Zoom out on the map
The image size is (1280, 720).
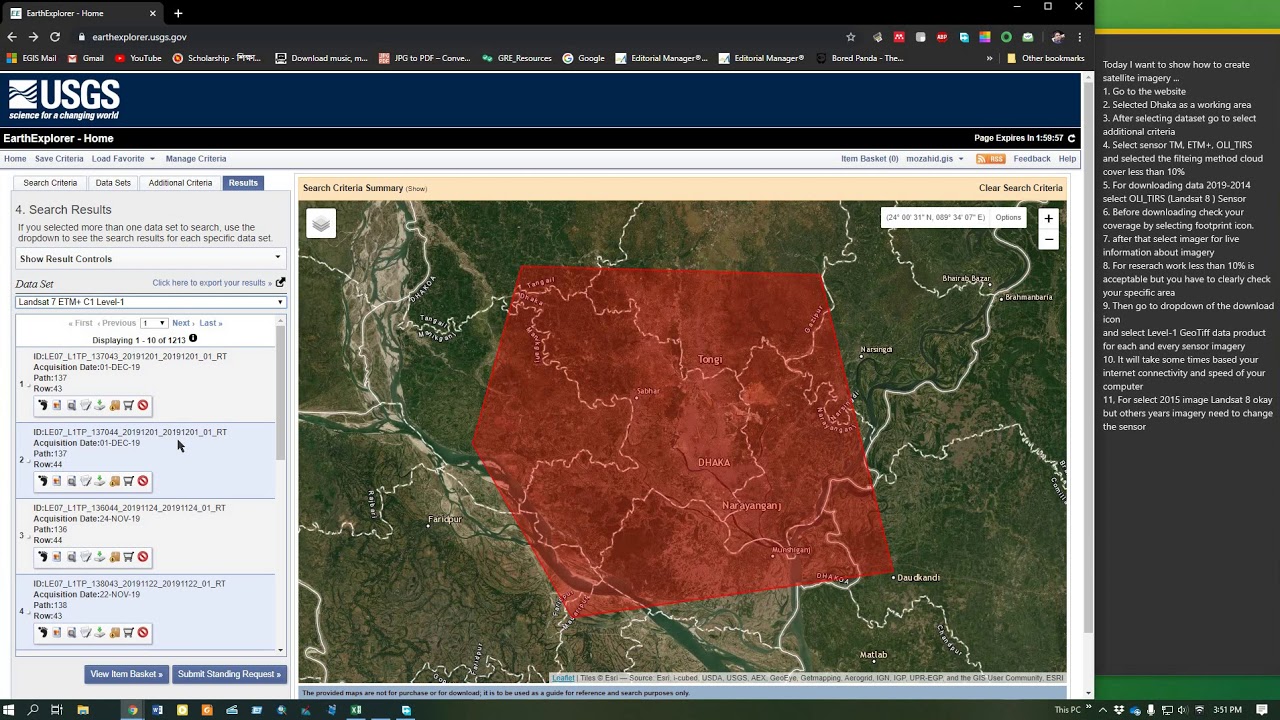(x=1048, y=239)
